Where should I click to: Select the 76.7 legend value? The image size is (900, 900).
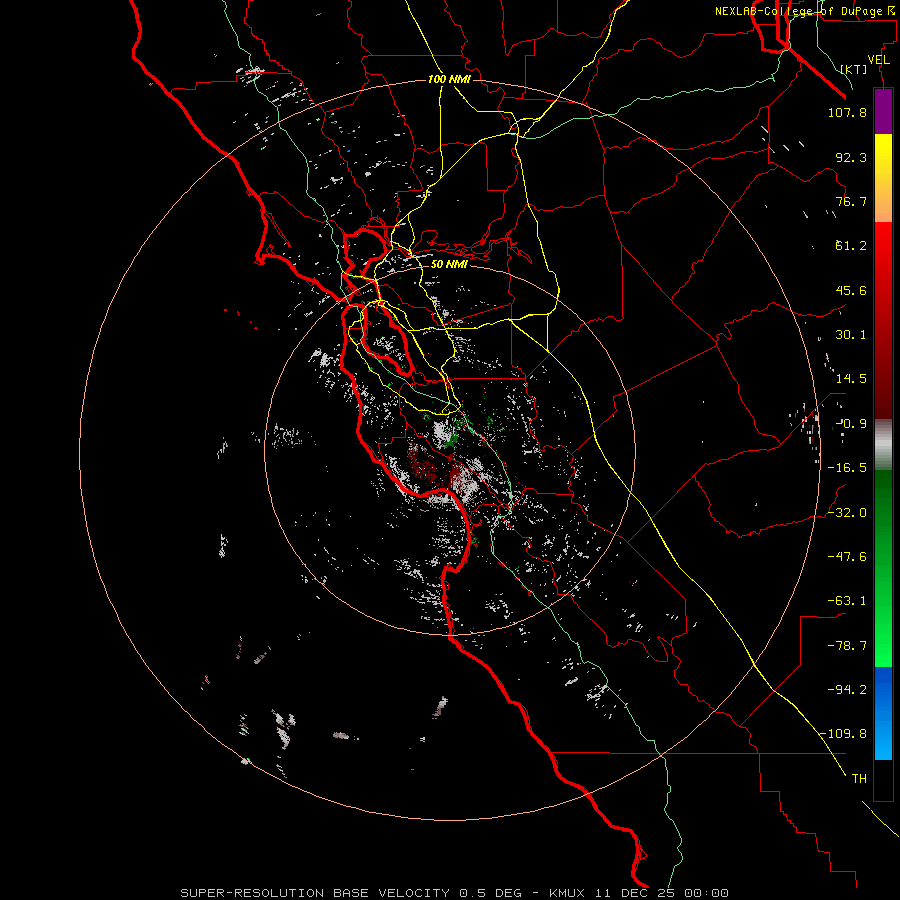pyautogui.click(x=851, y=201)
